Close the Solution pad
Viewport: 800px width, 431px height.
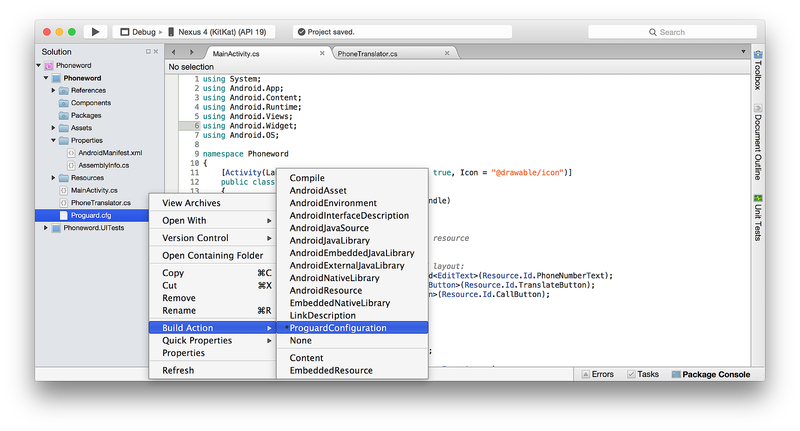coord(156,52)
